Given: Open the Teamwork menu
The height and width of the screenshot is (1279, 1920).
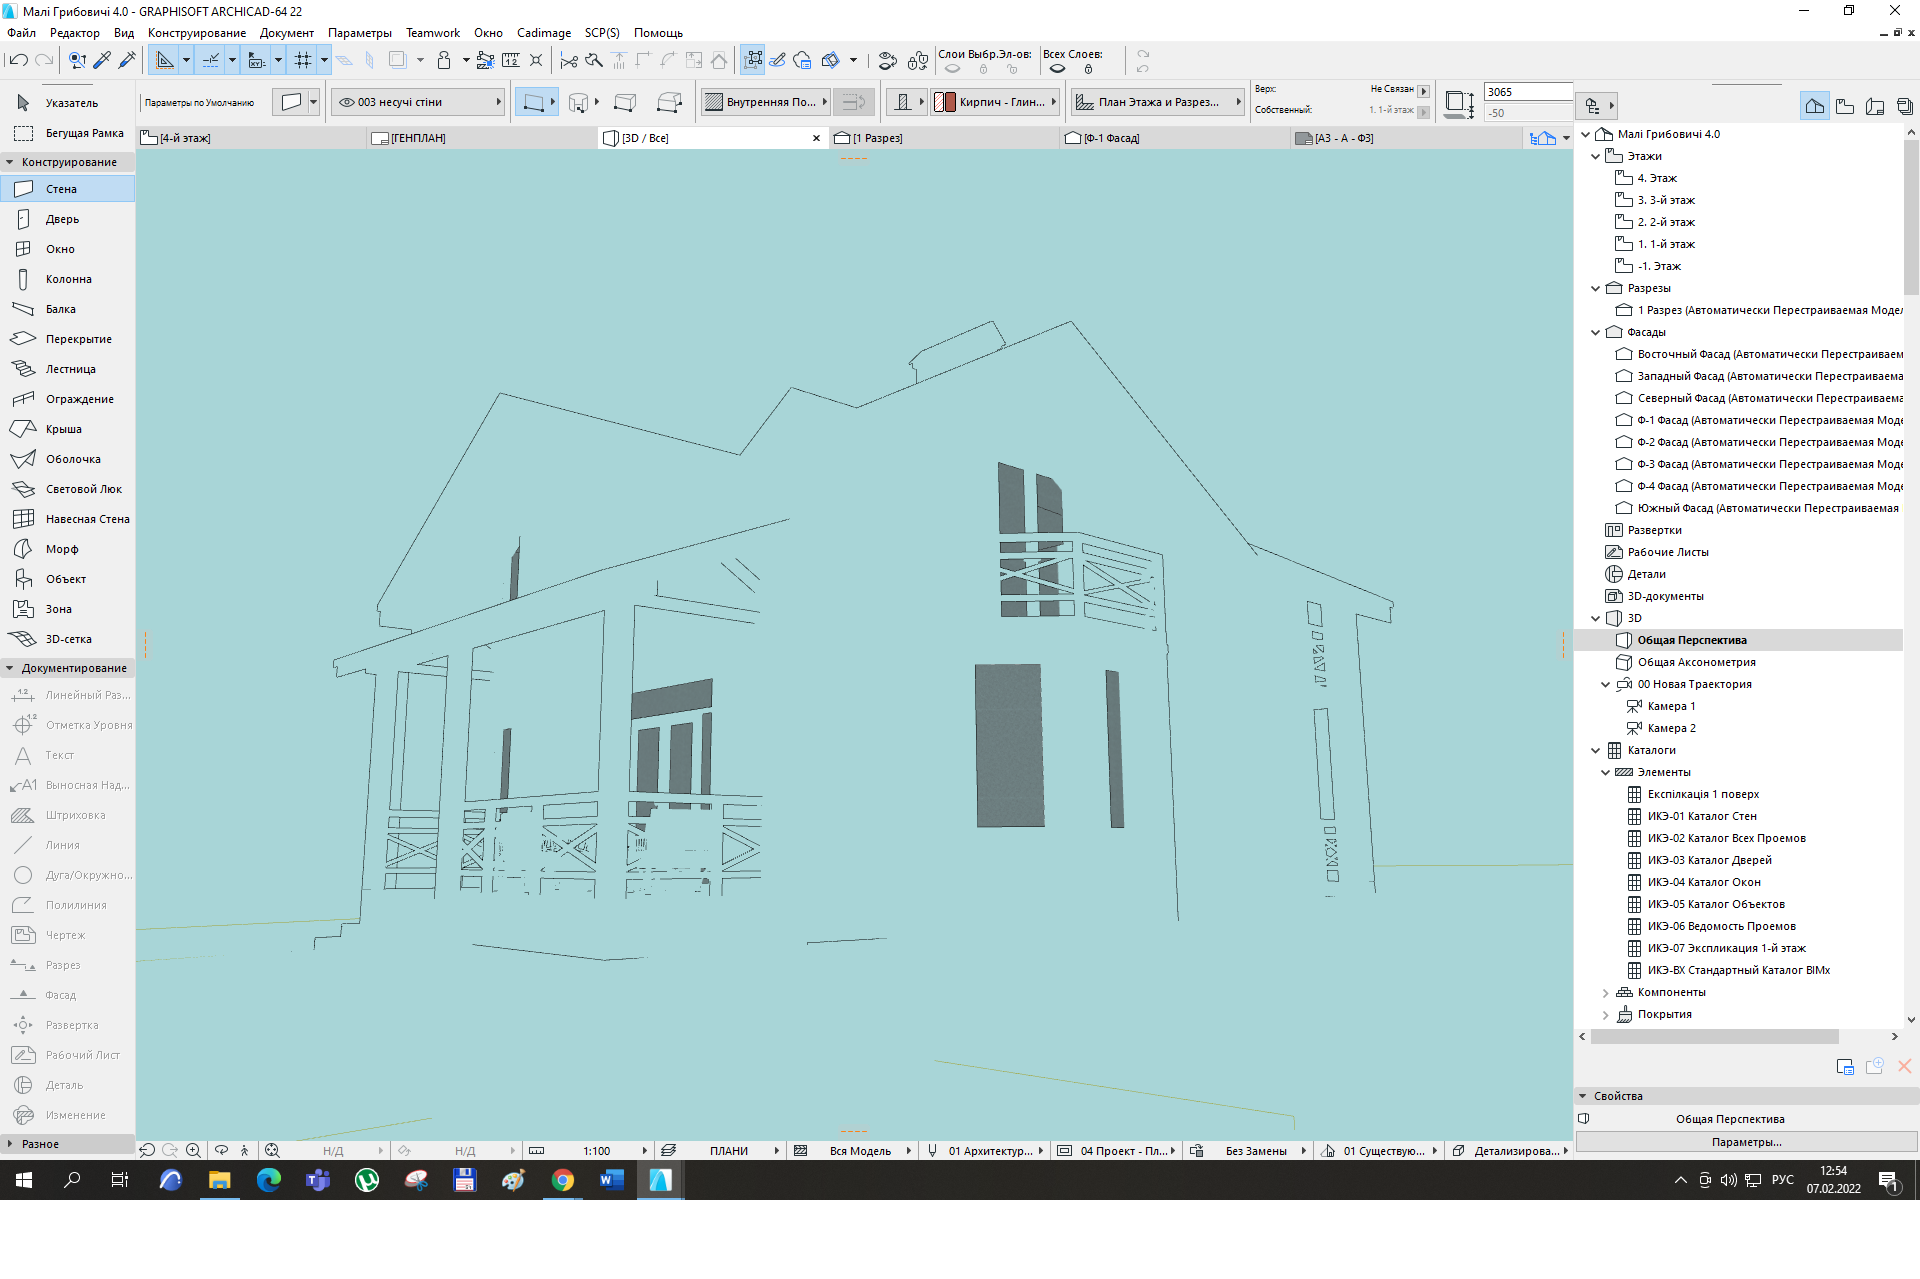Looking at the screenshot, I should pyautogui.click(x=433, y=33).
